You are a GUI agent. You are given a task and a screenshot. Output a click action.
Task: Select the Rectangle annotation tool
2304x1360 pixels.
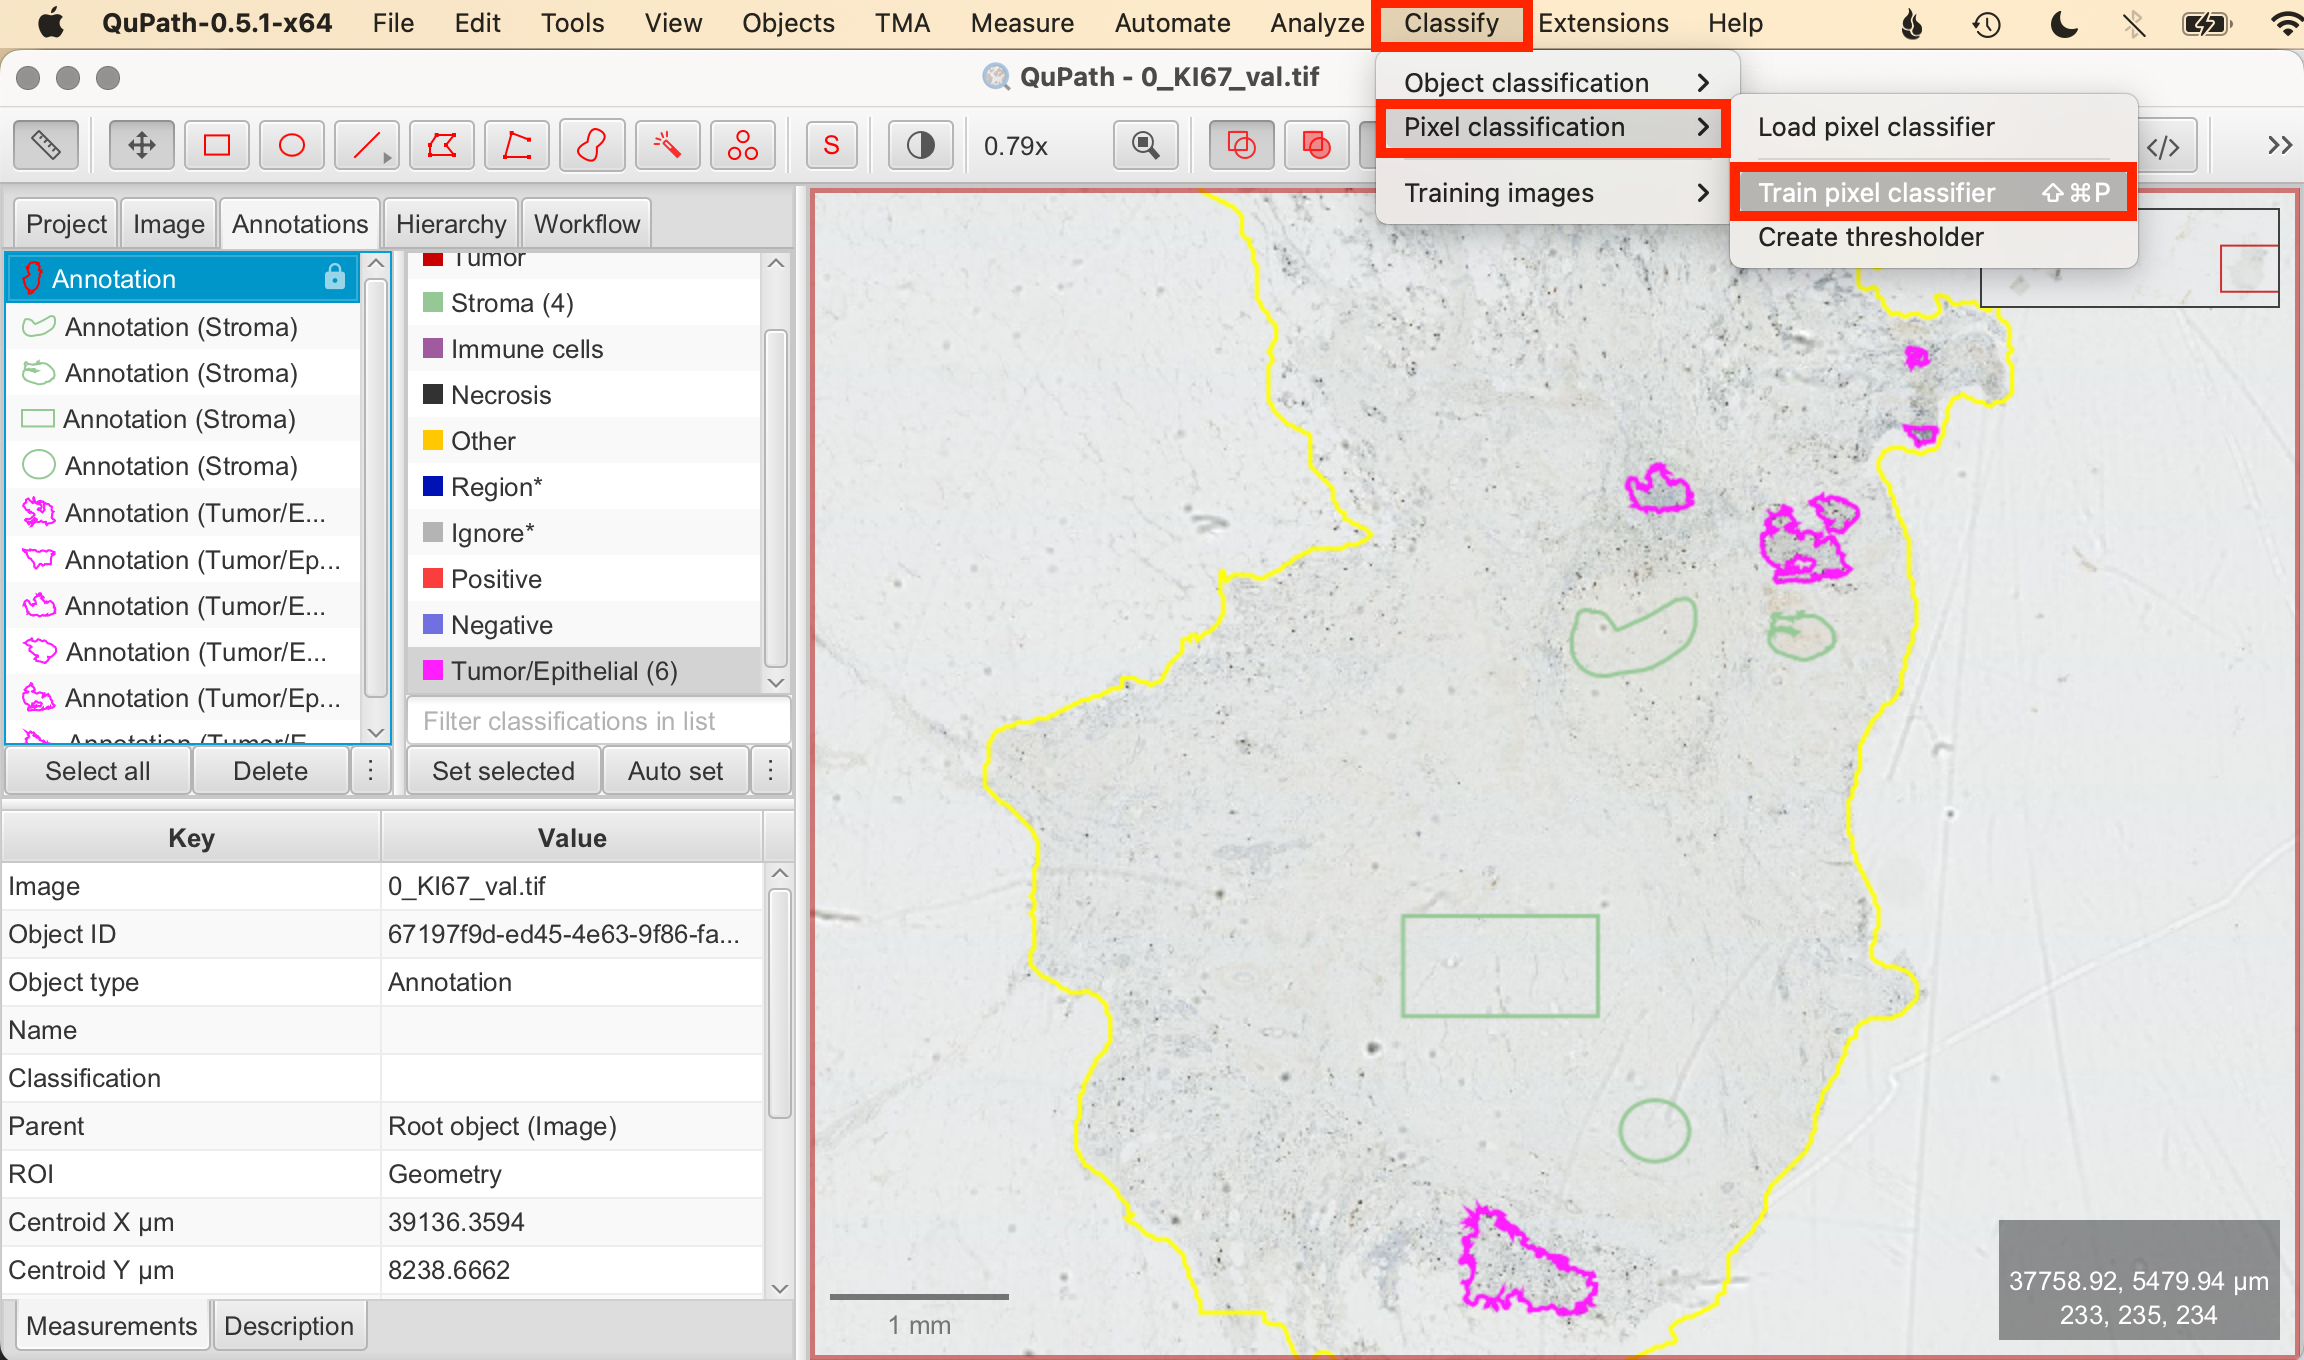point(217,146)
